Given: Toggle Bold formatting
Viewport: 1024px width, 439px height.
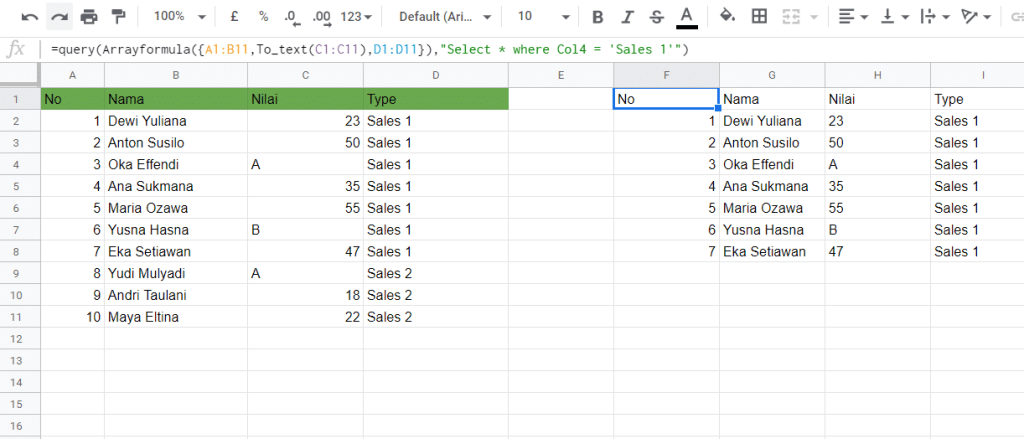Looking at the screenshot, I should tap(598, 18).
